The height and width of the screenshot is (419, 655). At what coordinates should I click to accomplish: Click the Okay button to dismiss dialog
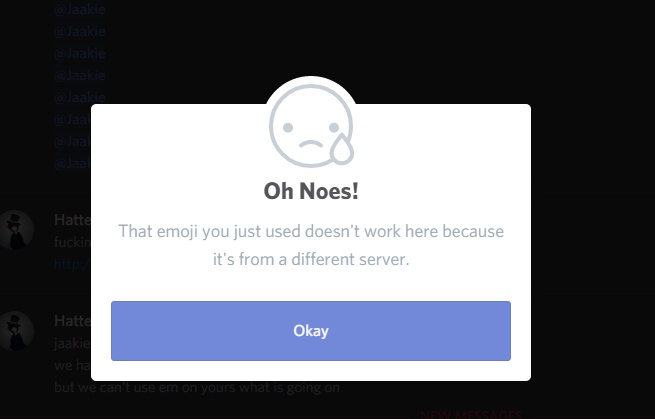pyautogui.click(x=310, y=330)
